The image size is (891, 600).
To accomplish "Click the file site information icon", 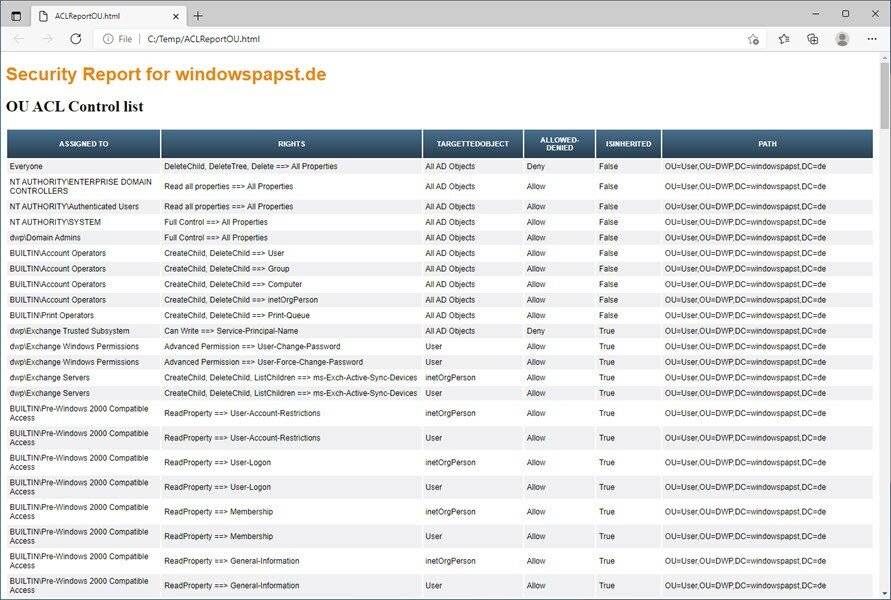I will tap(108, 39).
